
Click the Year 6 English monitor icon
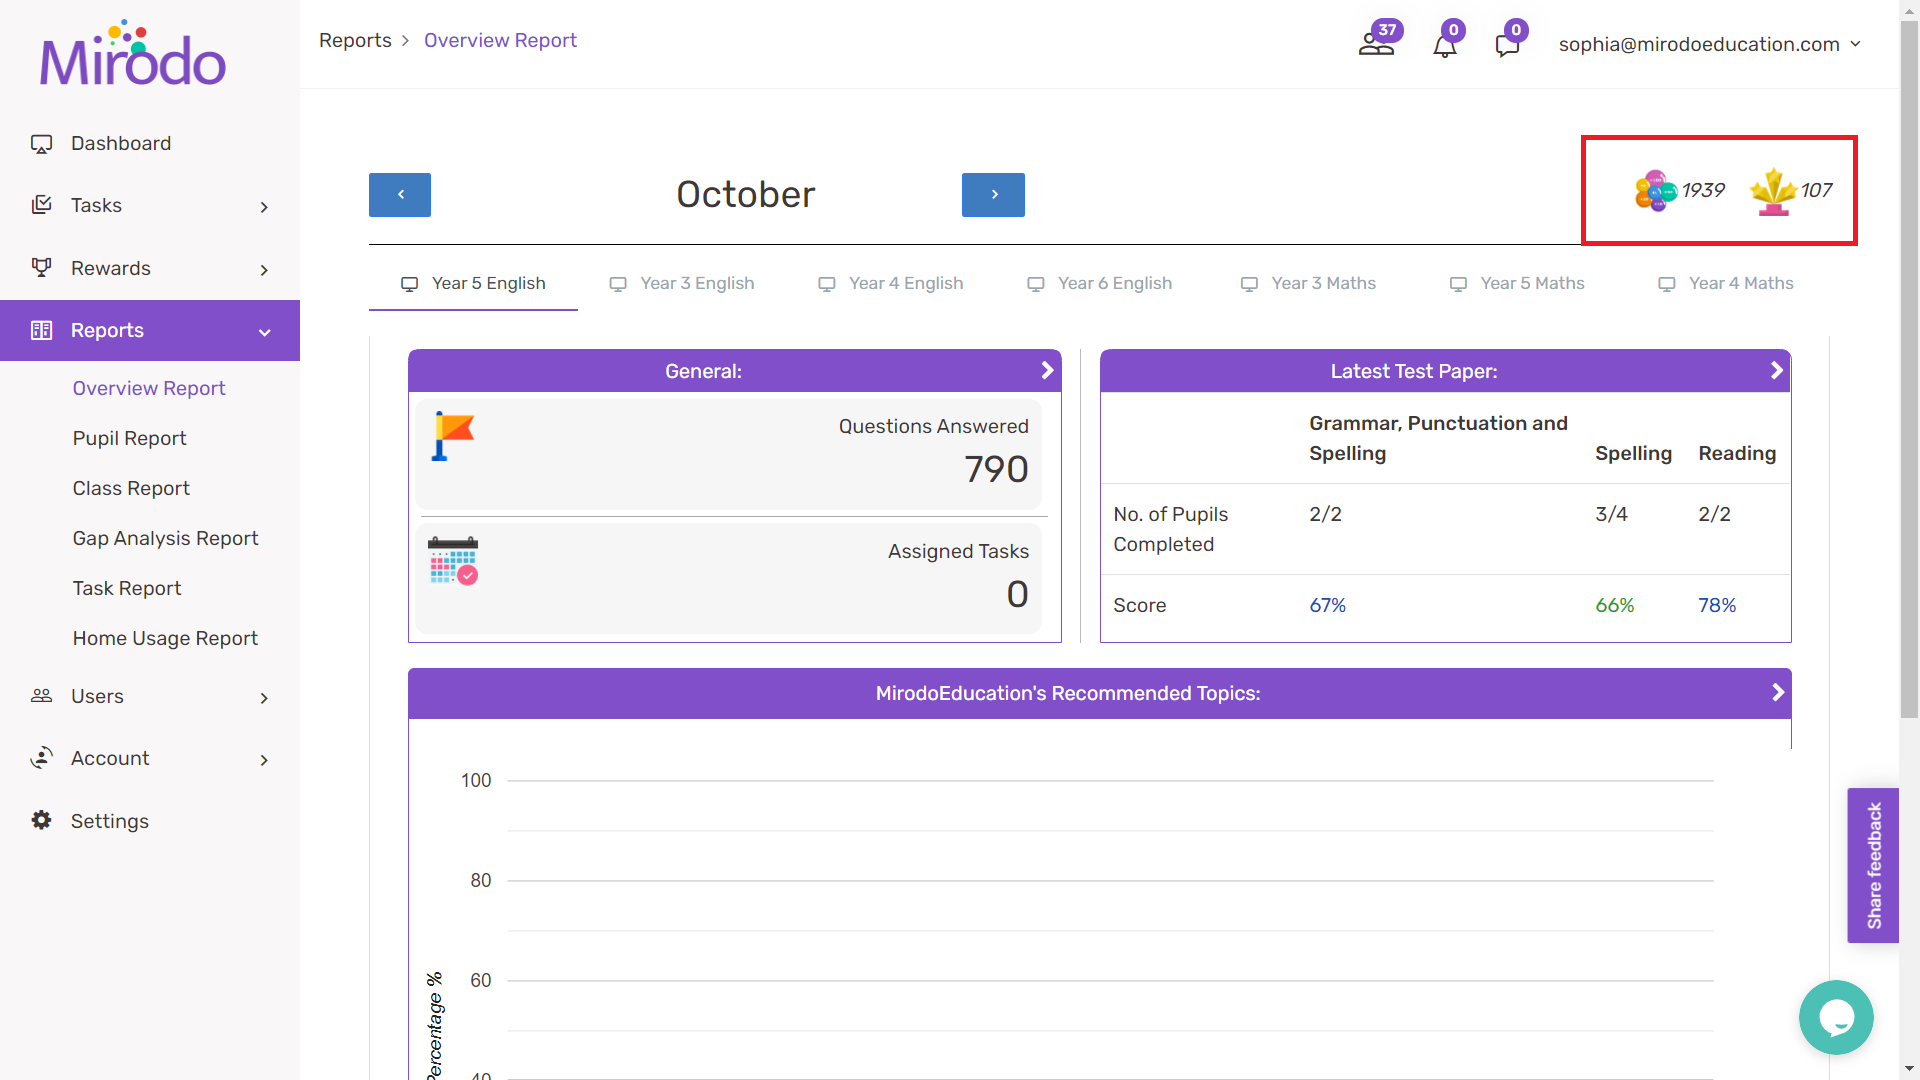tap(1036, 284)
